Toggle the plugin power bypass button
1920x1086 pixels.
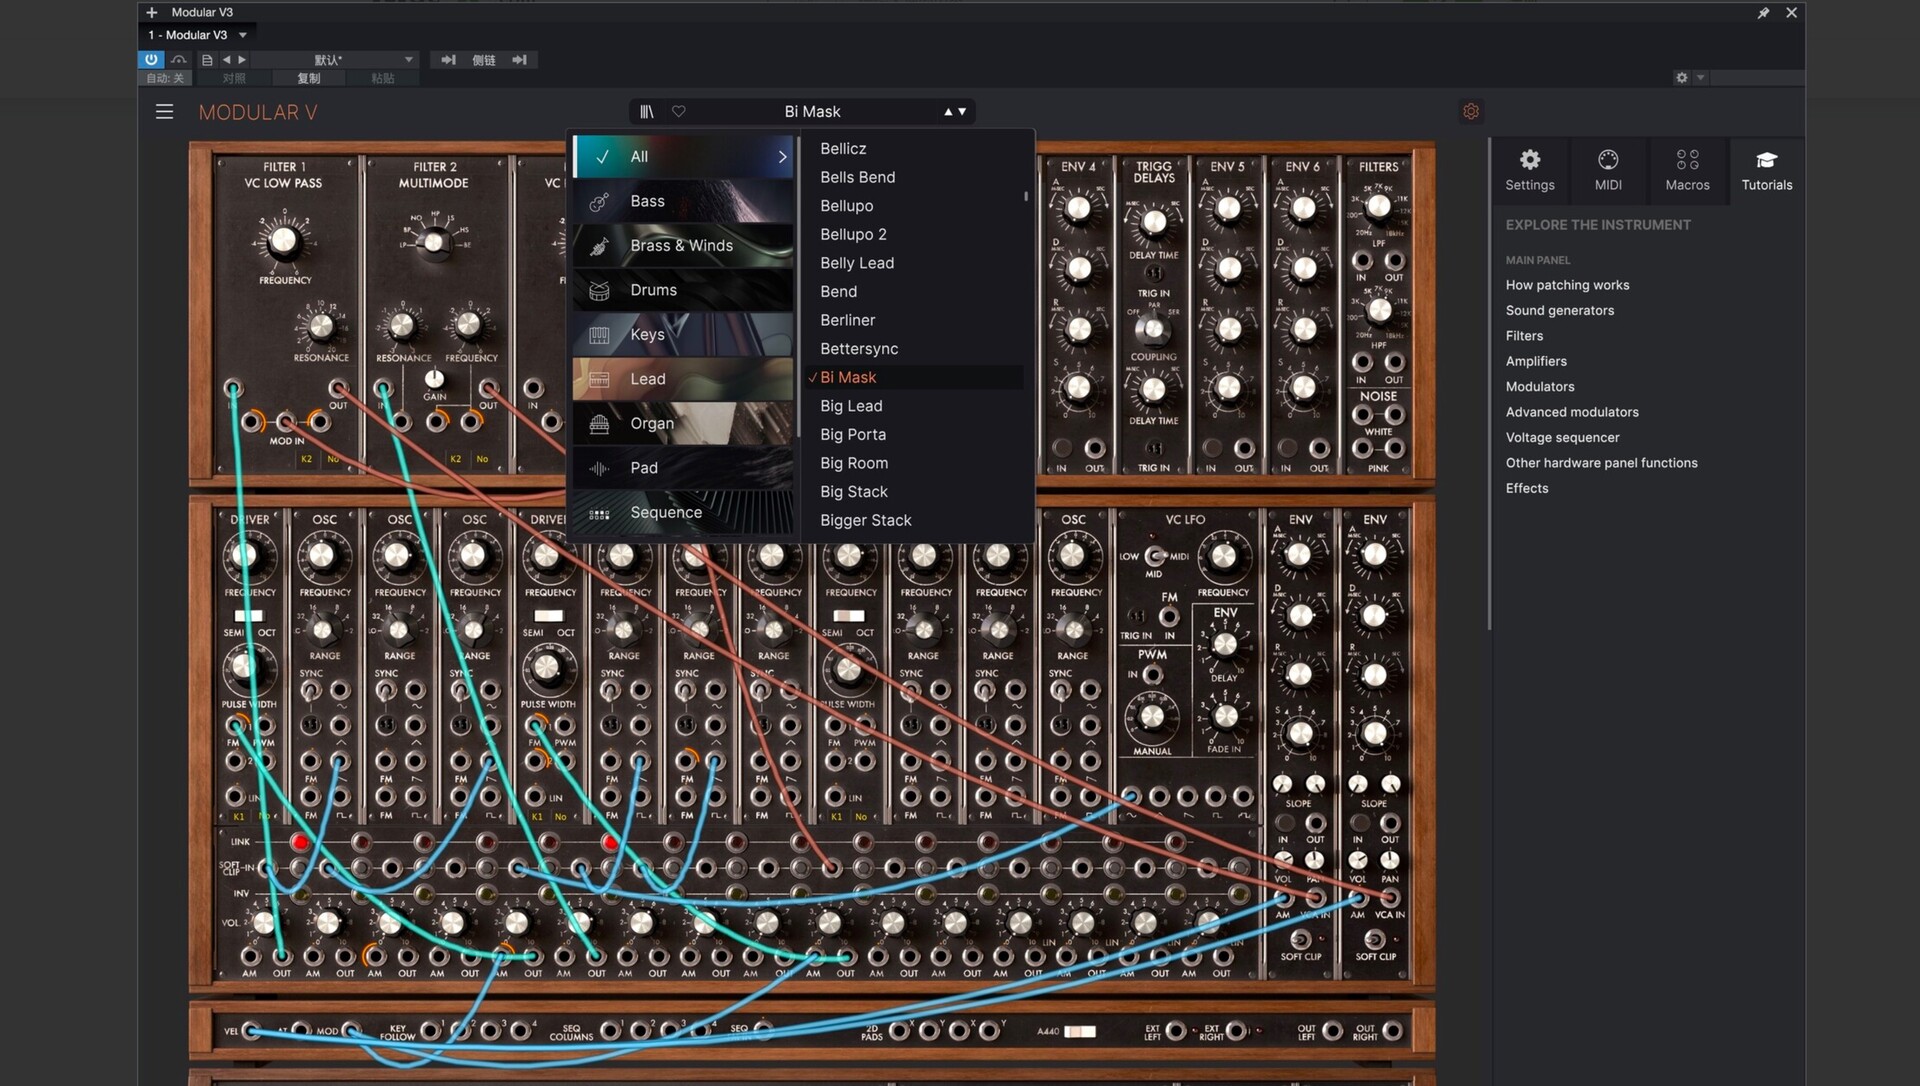point(151,60)
